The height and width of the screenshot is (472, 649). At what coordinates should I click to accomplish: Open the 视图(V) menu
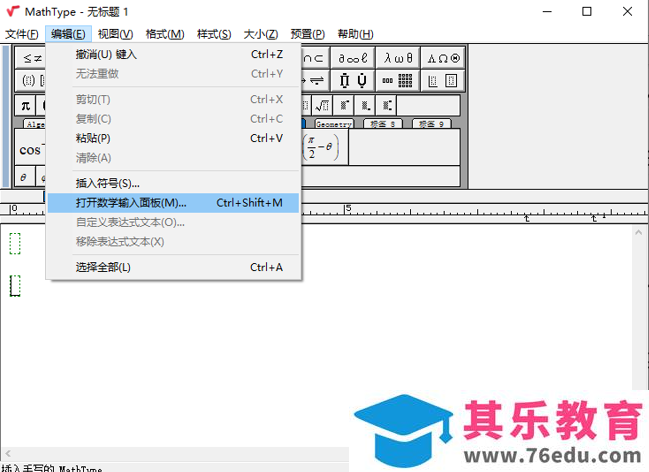click(x=115, y=34)
